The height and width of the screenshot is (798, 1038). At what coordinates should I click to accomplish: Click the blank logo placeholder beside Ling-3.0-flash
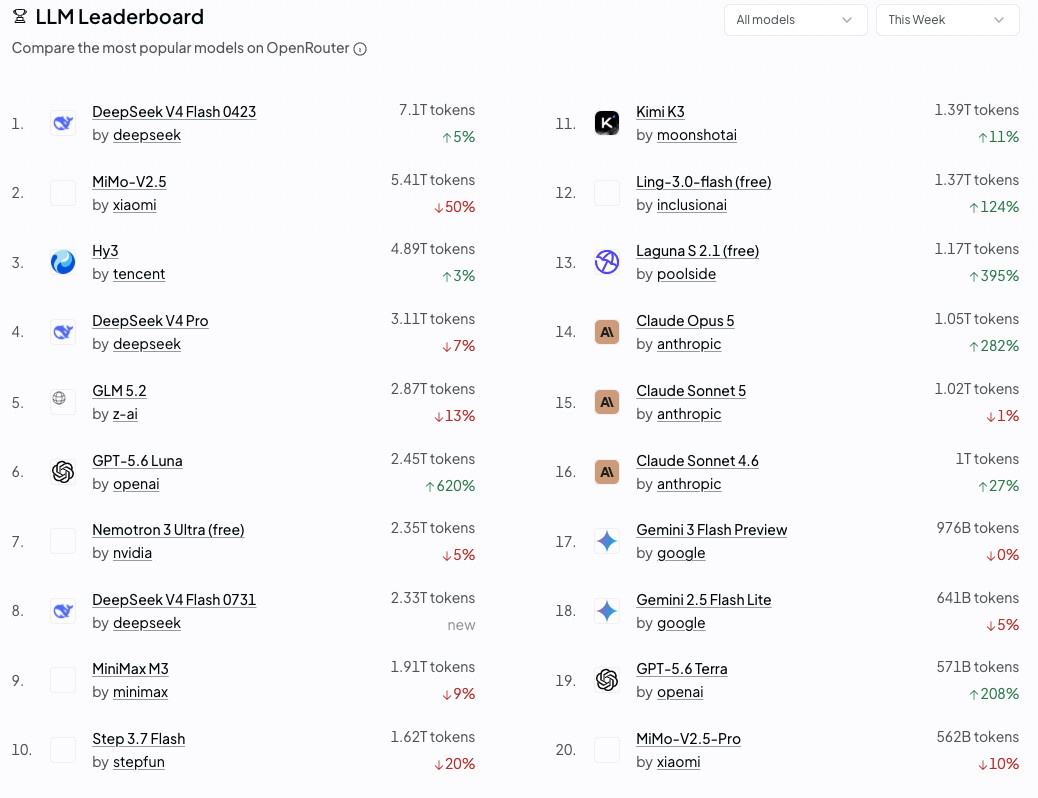pyautogui.click(x=607, y=193)
